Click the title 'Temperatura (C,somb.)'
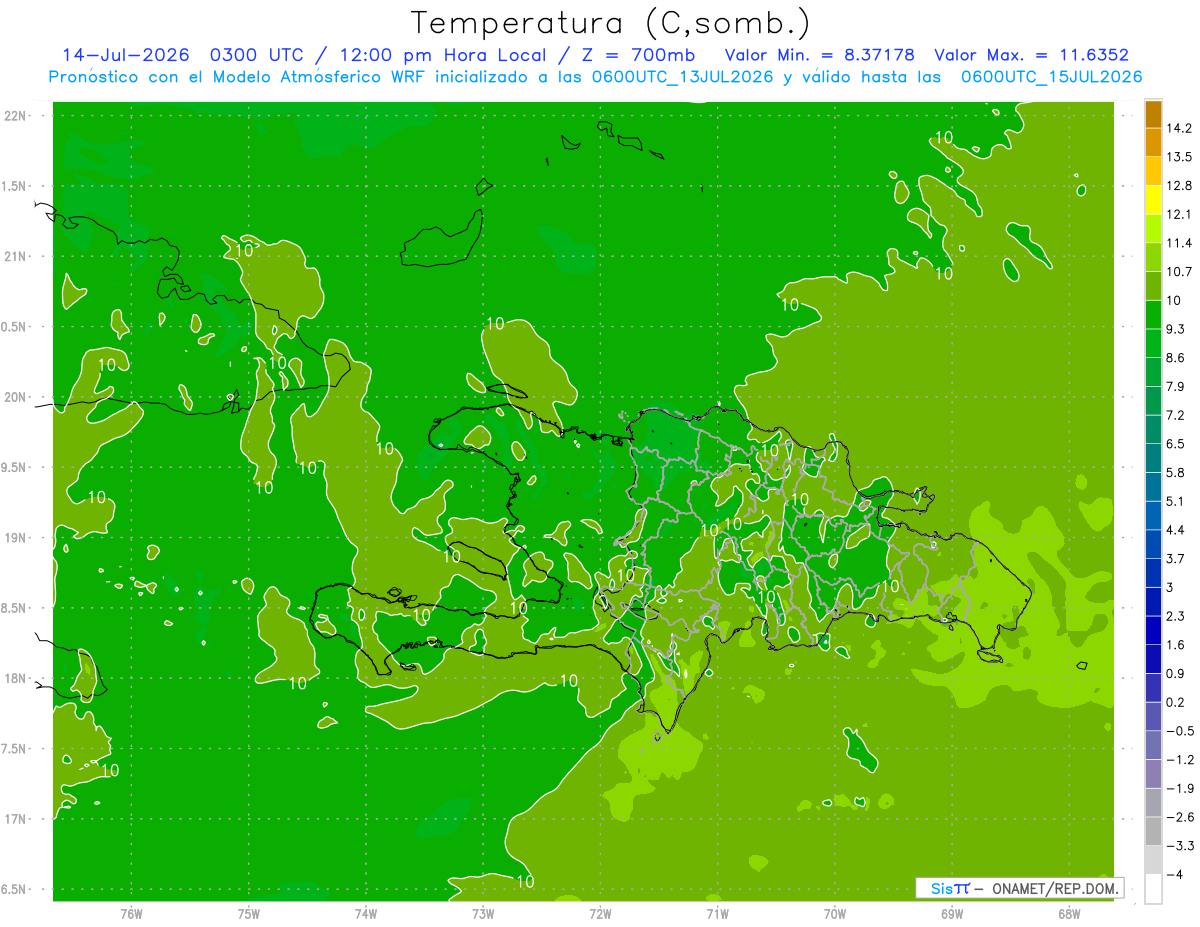This screenshot has height=927, width=1200. coord(611,24)
